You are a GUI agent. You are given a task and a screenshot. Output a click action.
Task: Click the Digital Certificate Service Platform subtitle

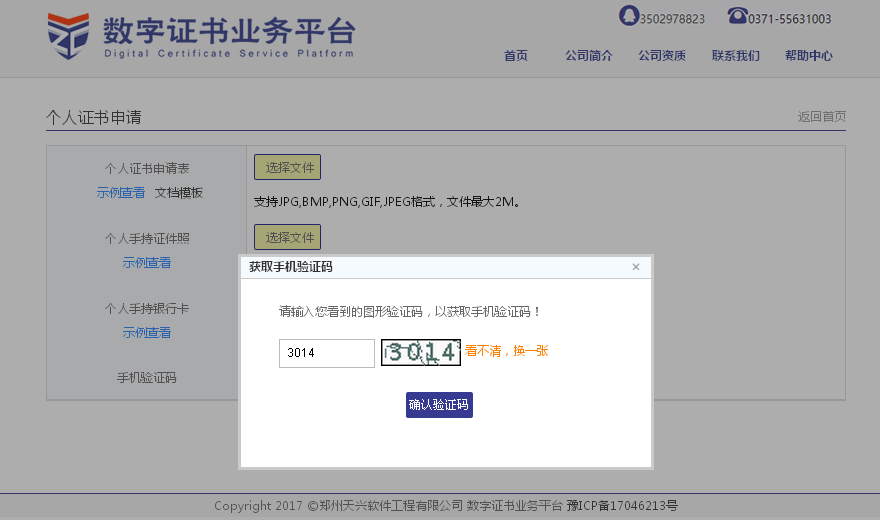[229, 53]
